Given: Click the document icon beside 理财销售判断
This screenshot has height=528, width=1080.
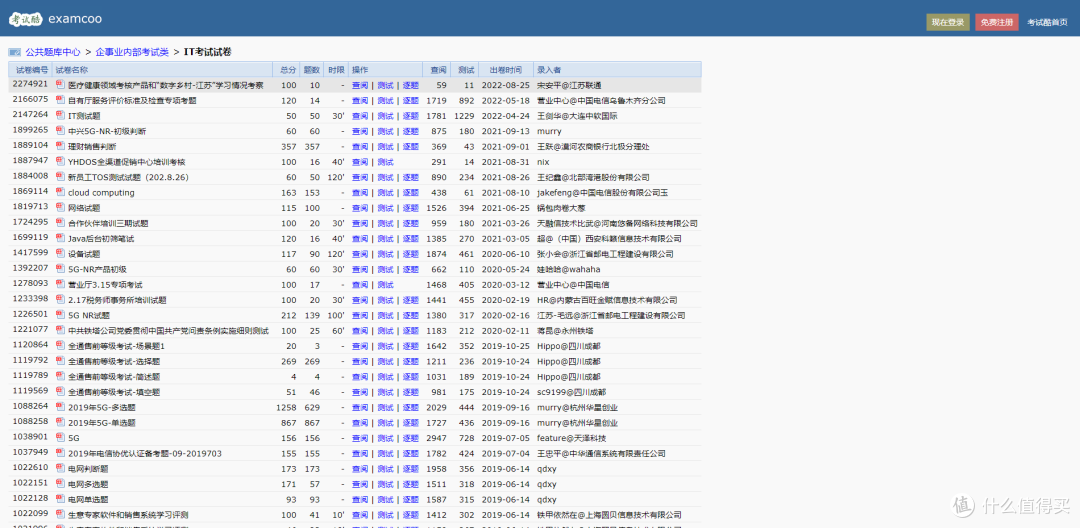Looking at the screenshot, I should pos(60,146).
